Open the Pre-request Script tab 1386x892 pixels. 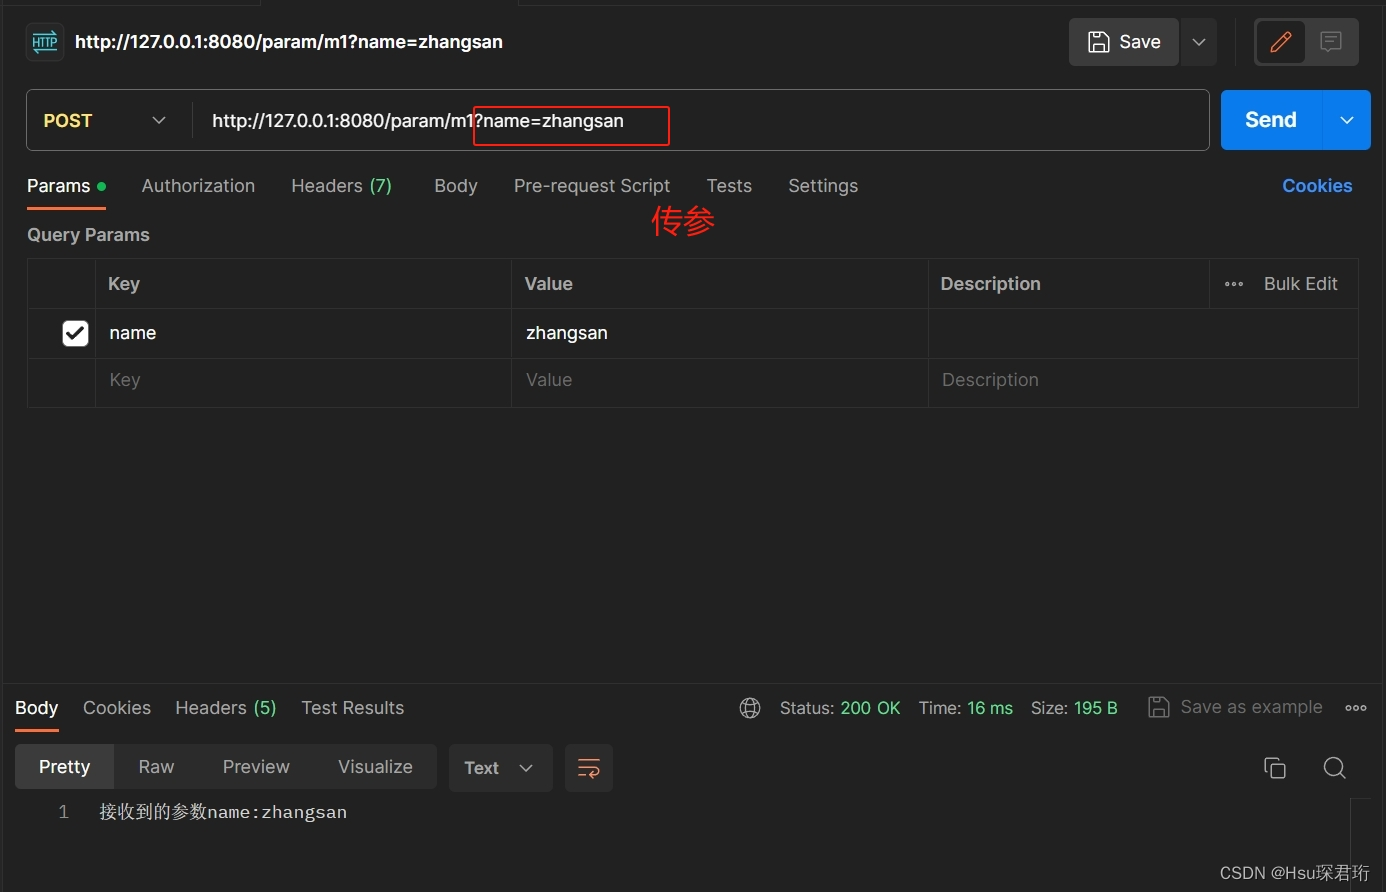click(592, 186)
